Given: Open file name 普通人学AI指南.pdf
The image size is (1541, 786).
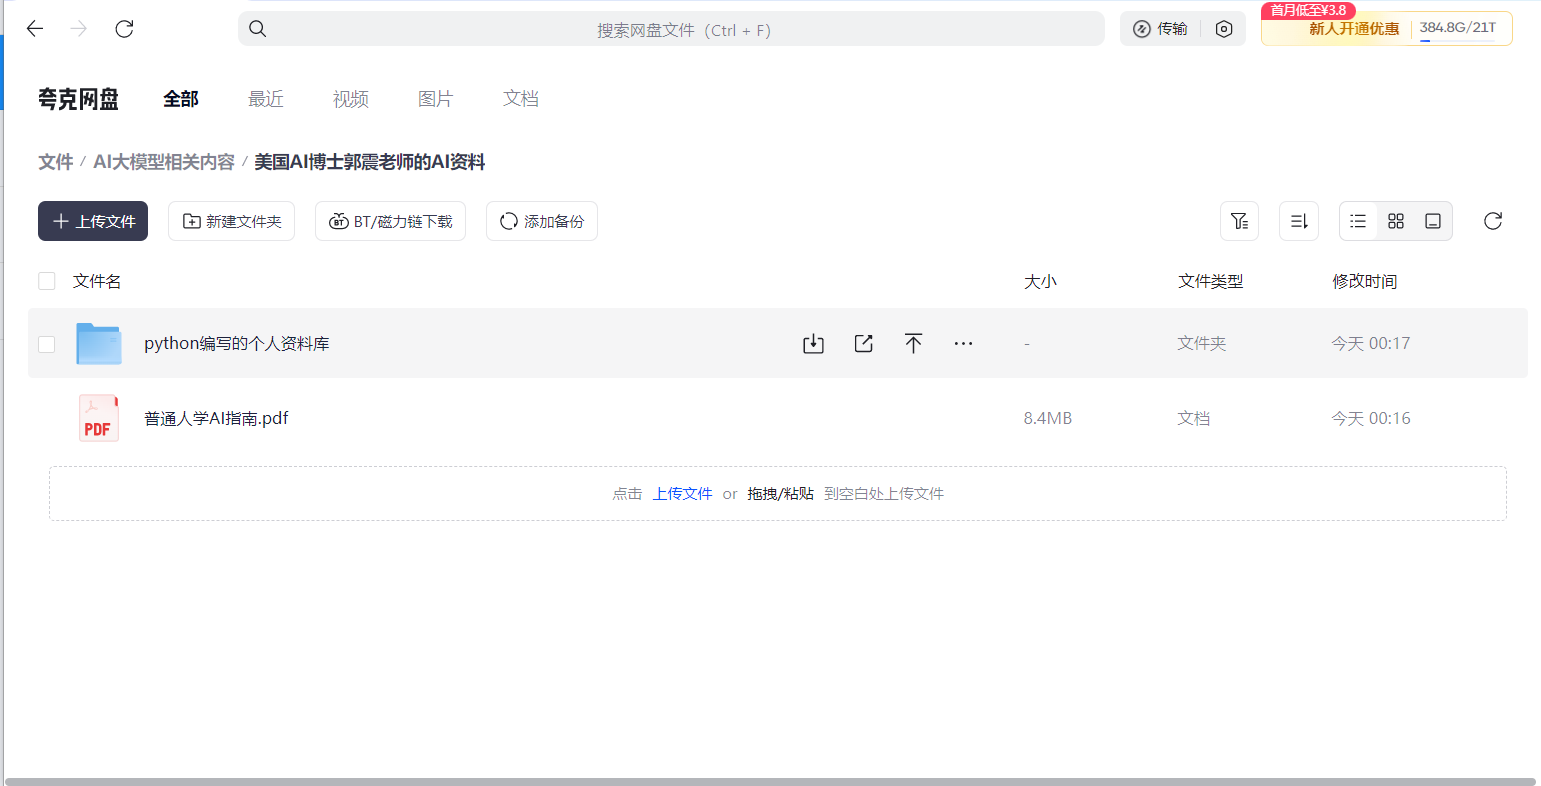Looking at the screenshot, I should click(x=216, y=418).
